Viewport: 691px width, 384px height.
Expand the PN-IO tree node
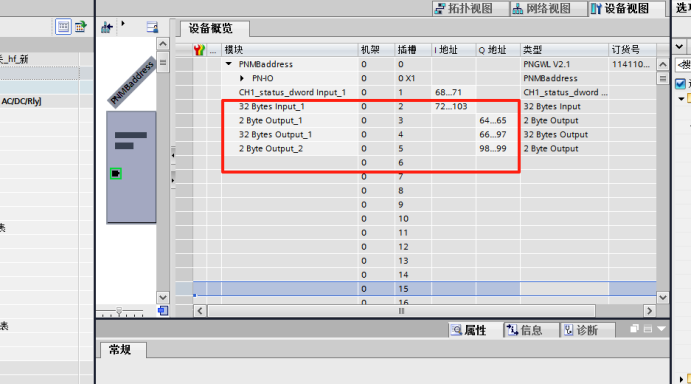(242, 78)
